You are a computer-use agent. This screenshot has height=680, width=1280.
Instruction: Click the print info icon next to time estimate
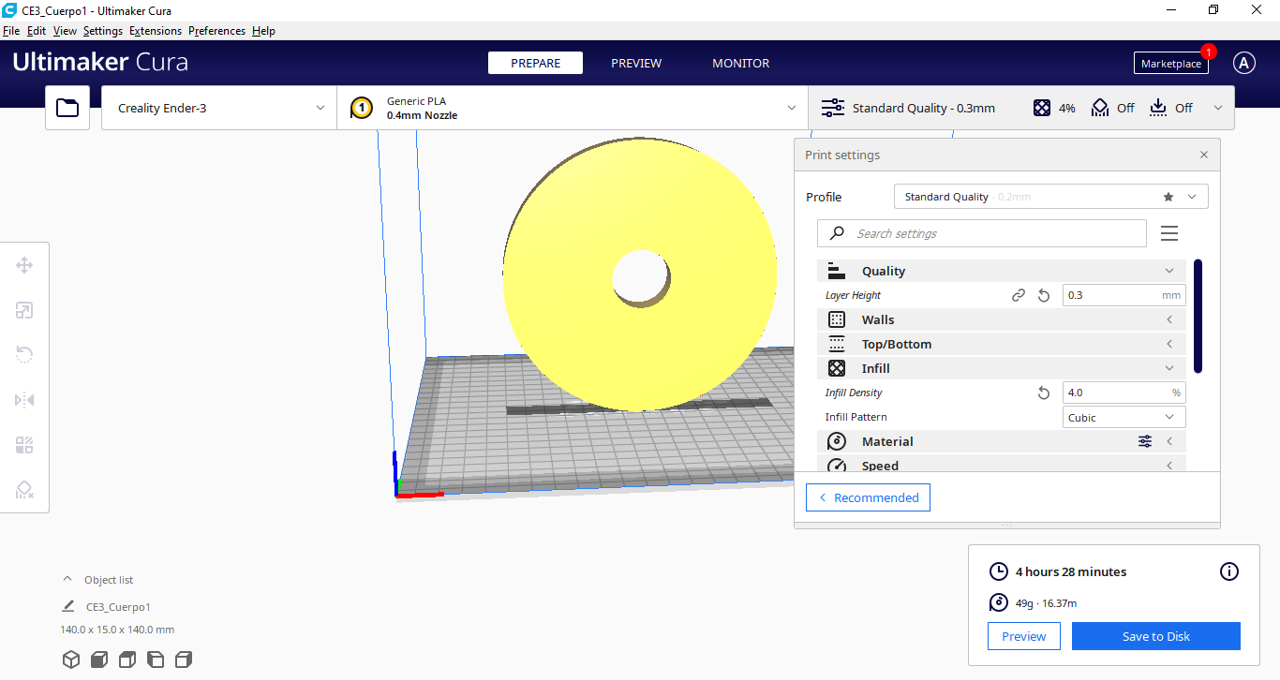[x=1229, y=572]
